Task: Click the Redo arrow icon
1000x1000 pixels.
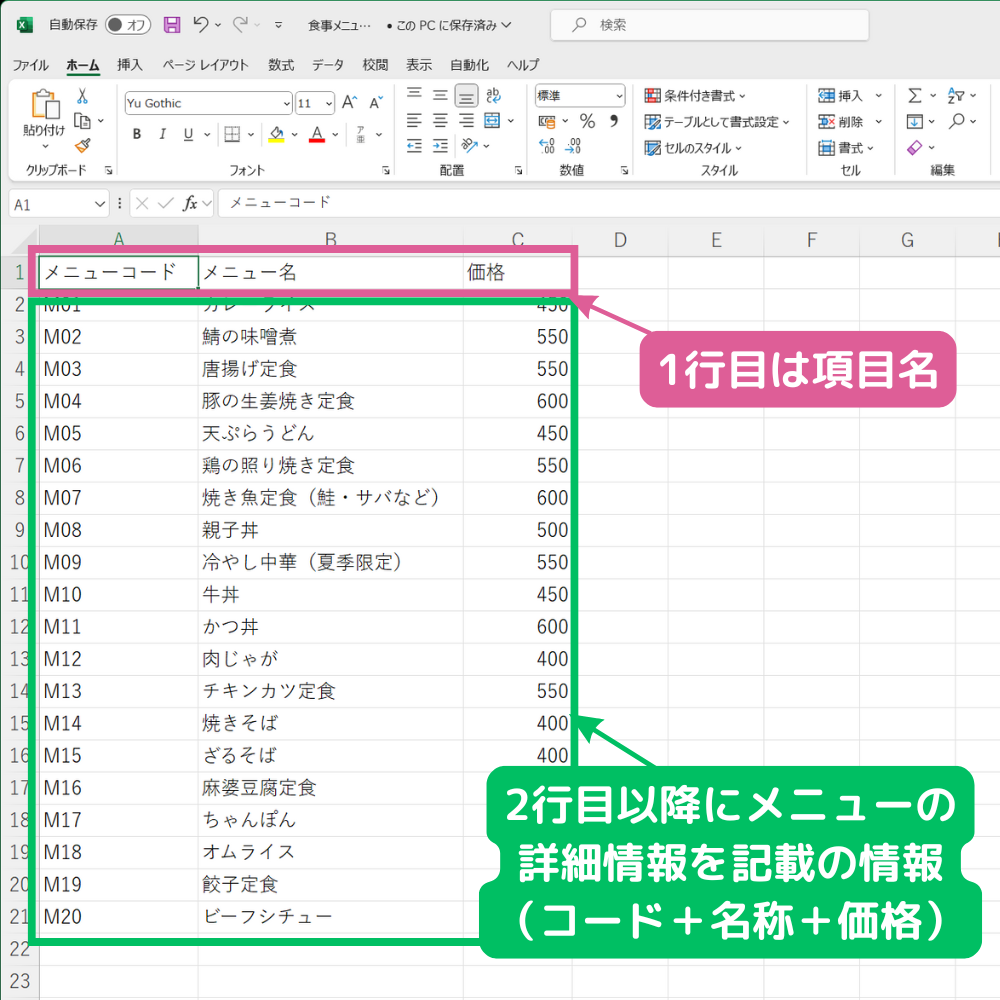Action: click(240, 25)
